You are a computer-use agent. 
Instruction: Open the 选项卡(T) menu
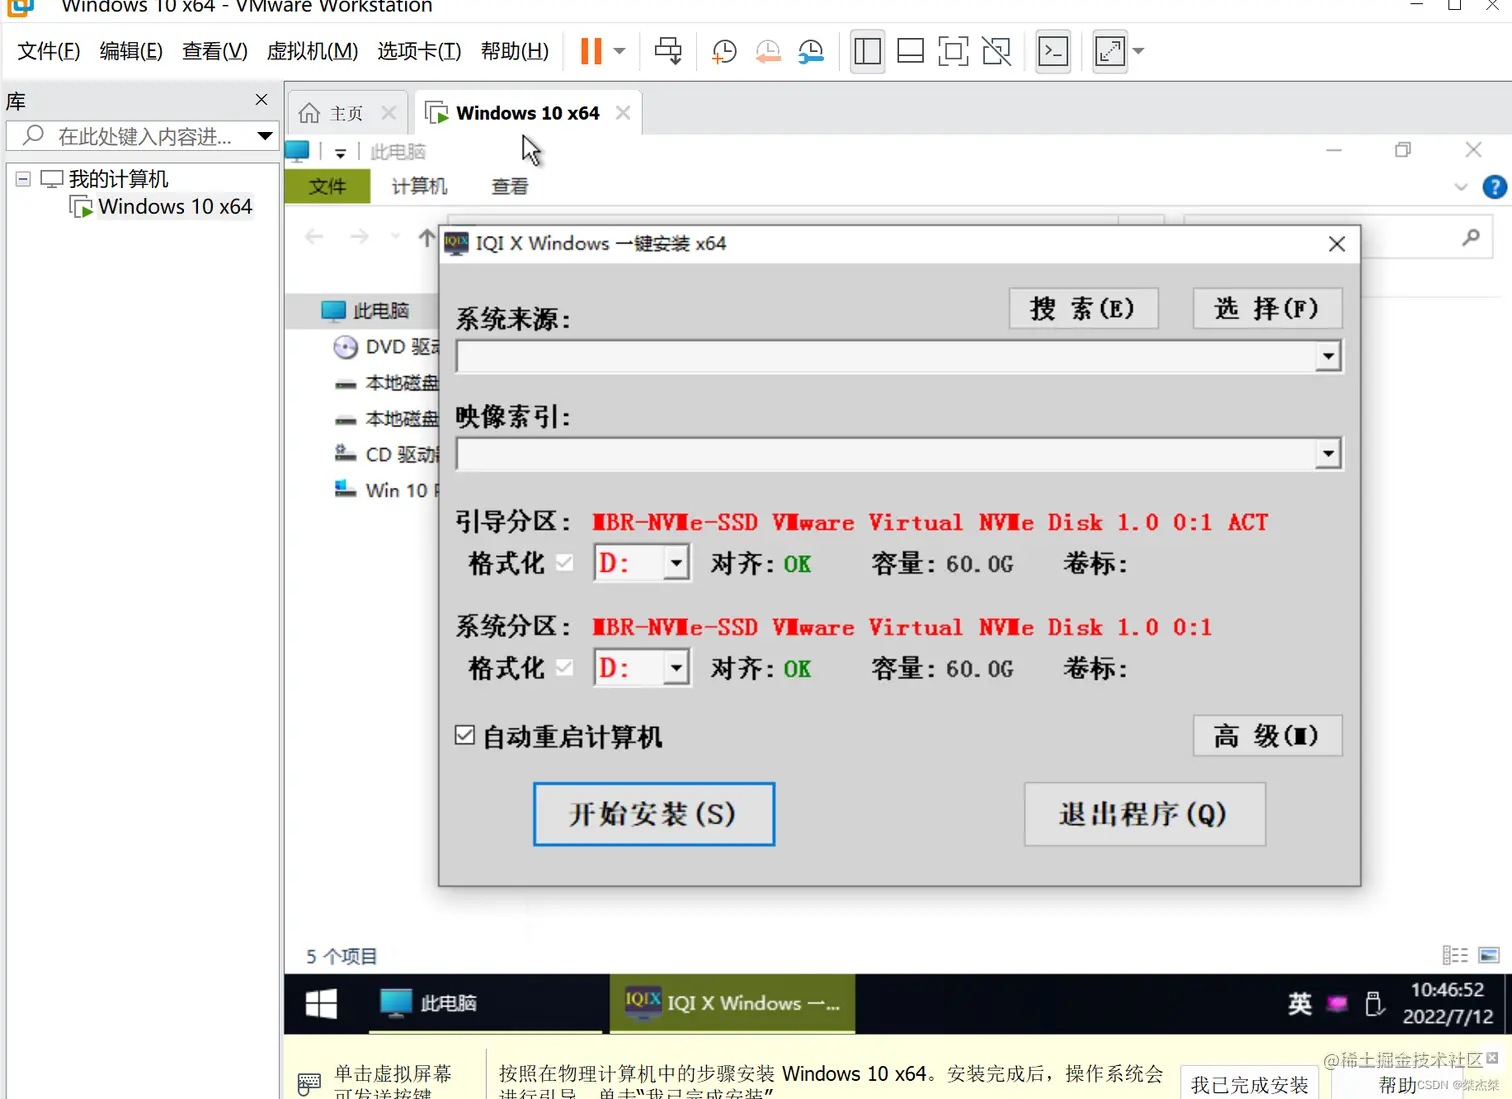(x=419, y=51)
